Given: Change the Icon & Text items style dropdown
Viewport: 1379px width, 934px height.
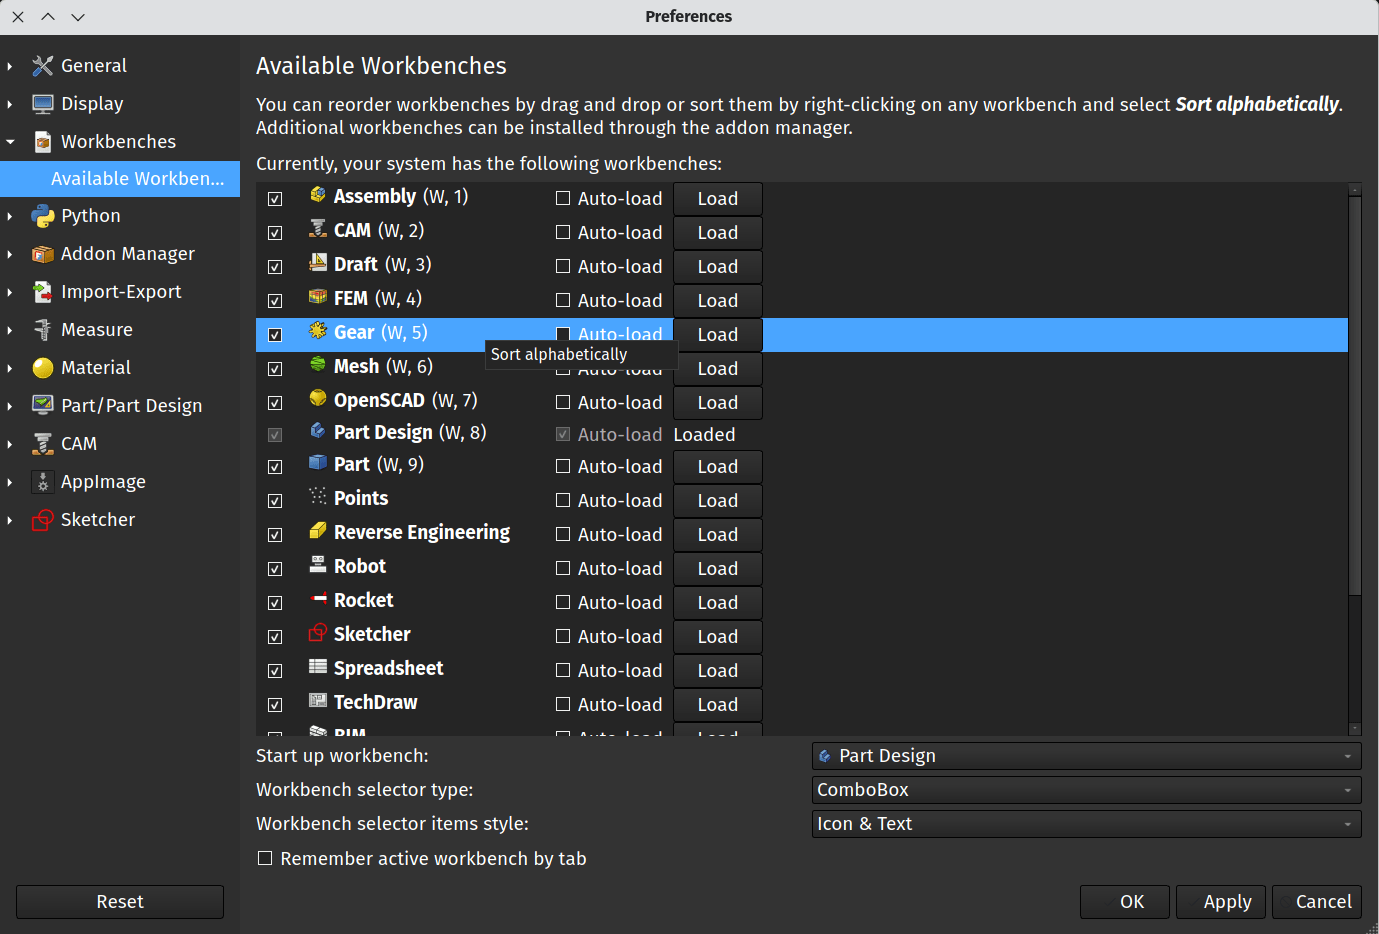Looking at the screenshot, I should pos(1086,824).
